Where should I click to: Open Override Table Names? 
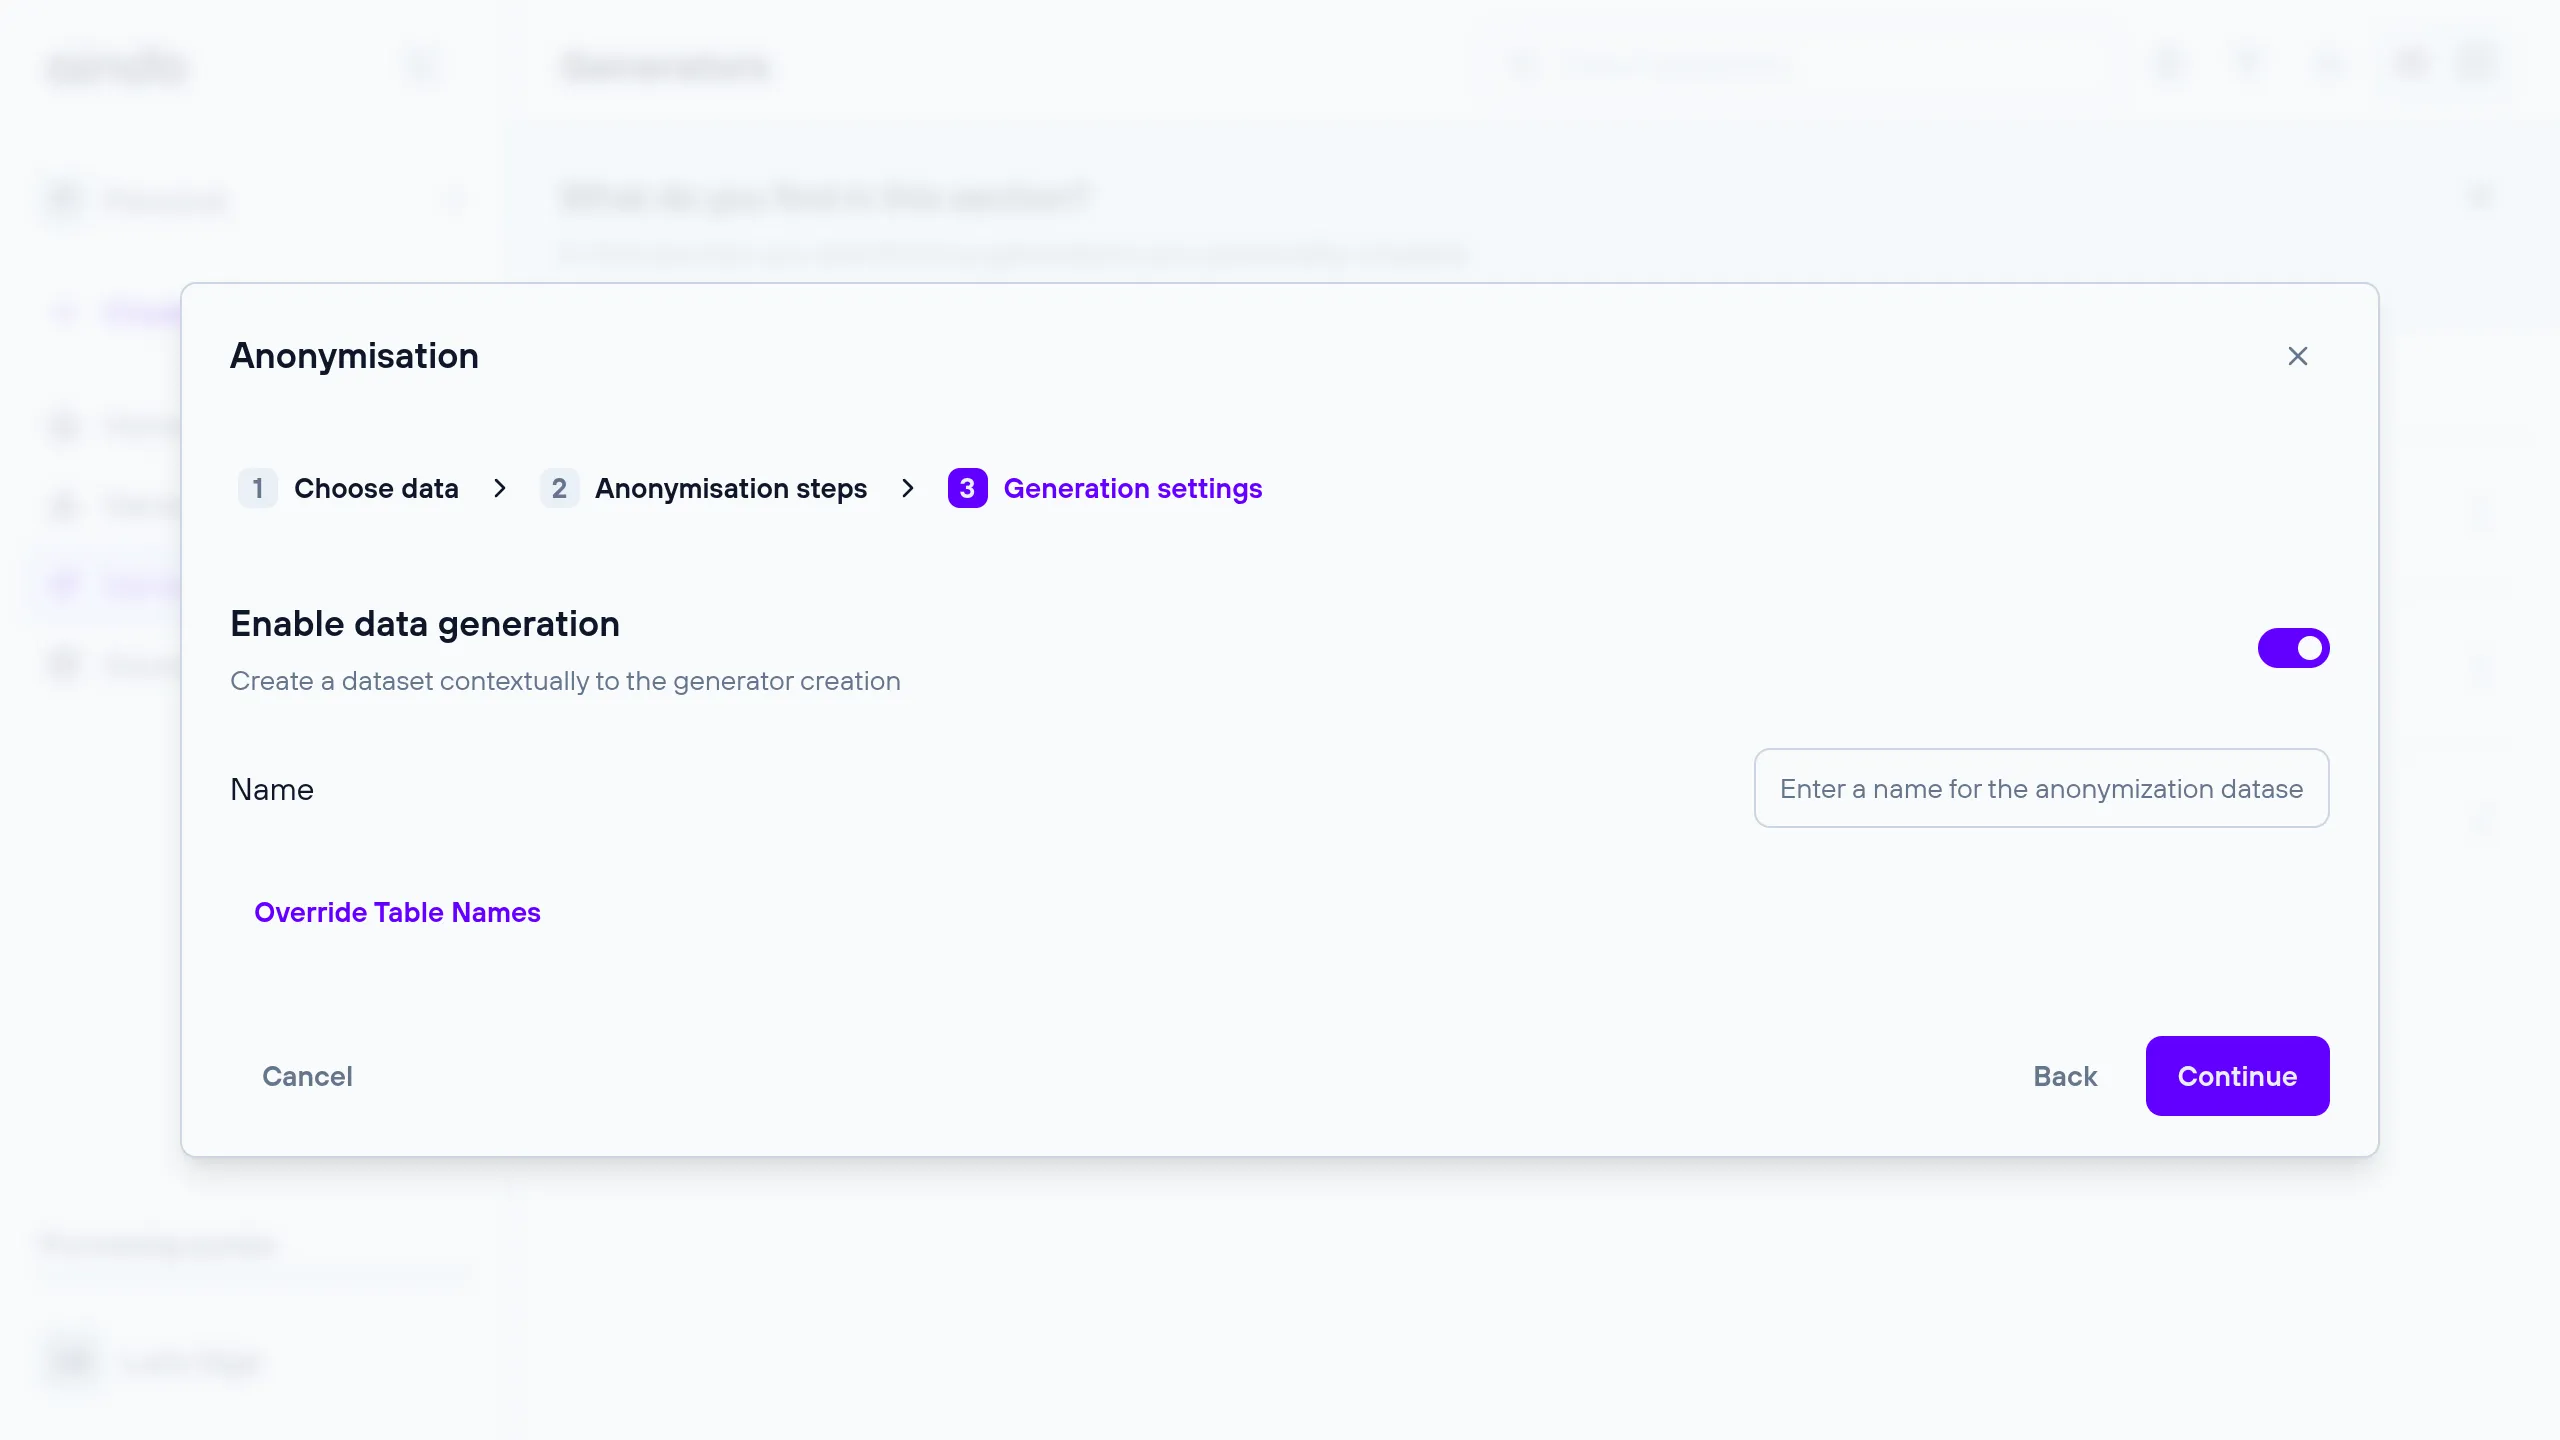click(x=397, y=912)
